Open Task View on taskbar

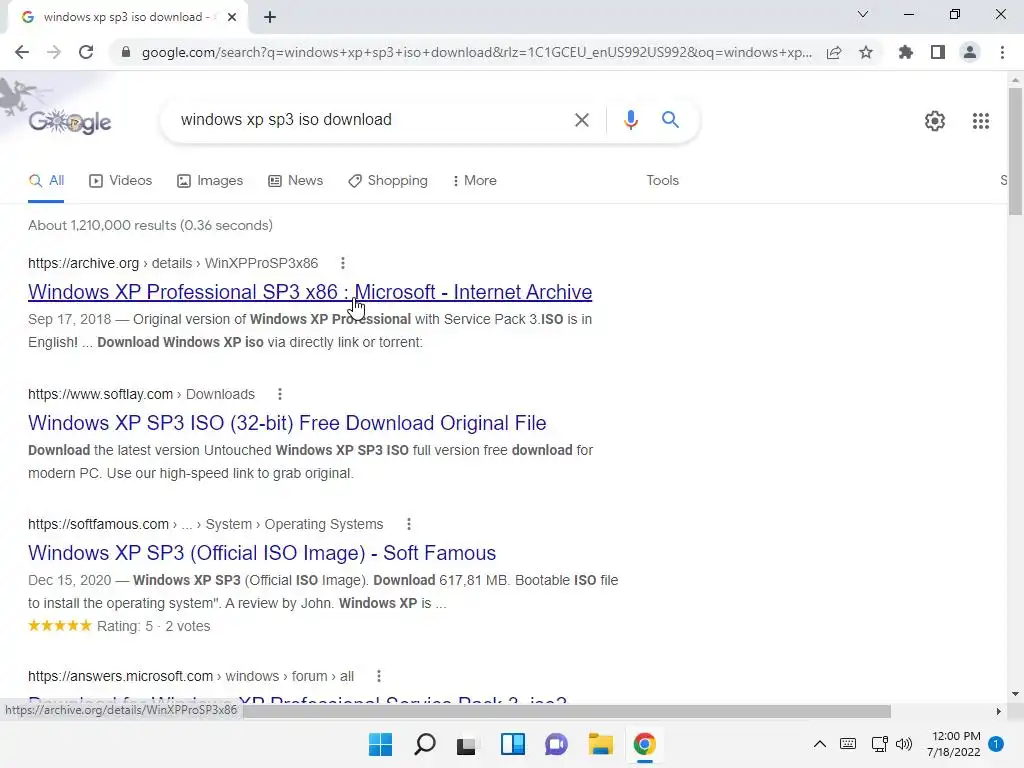point(466,745)
